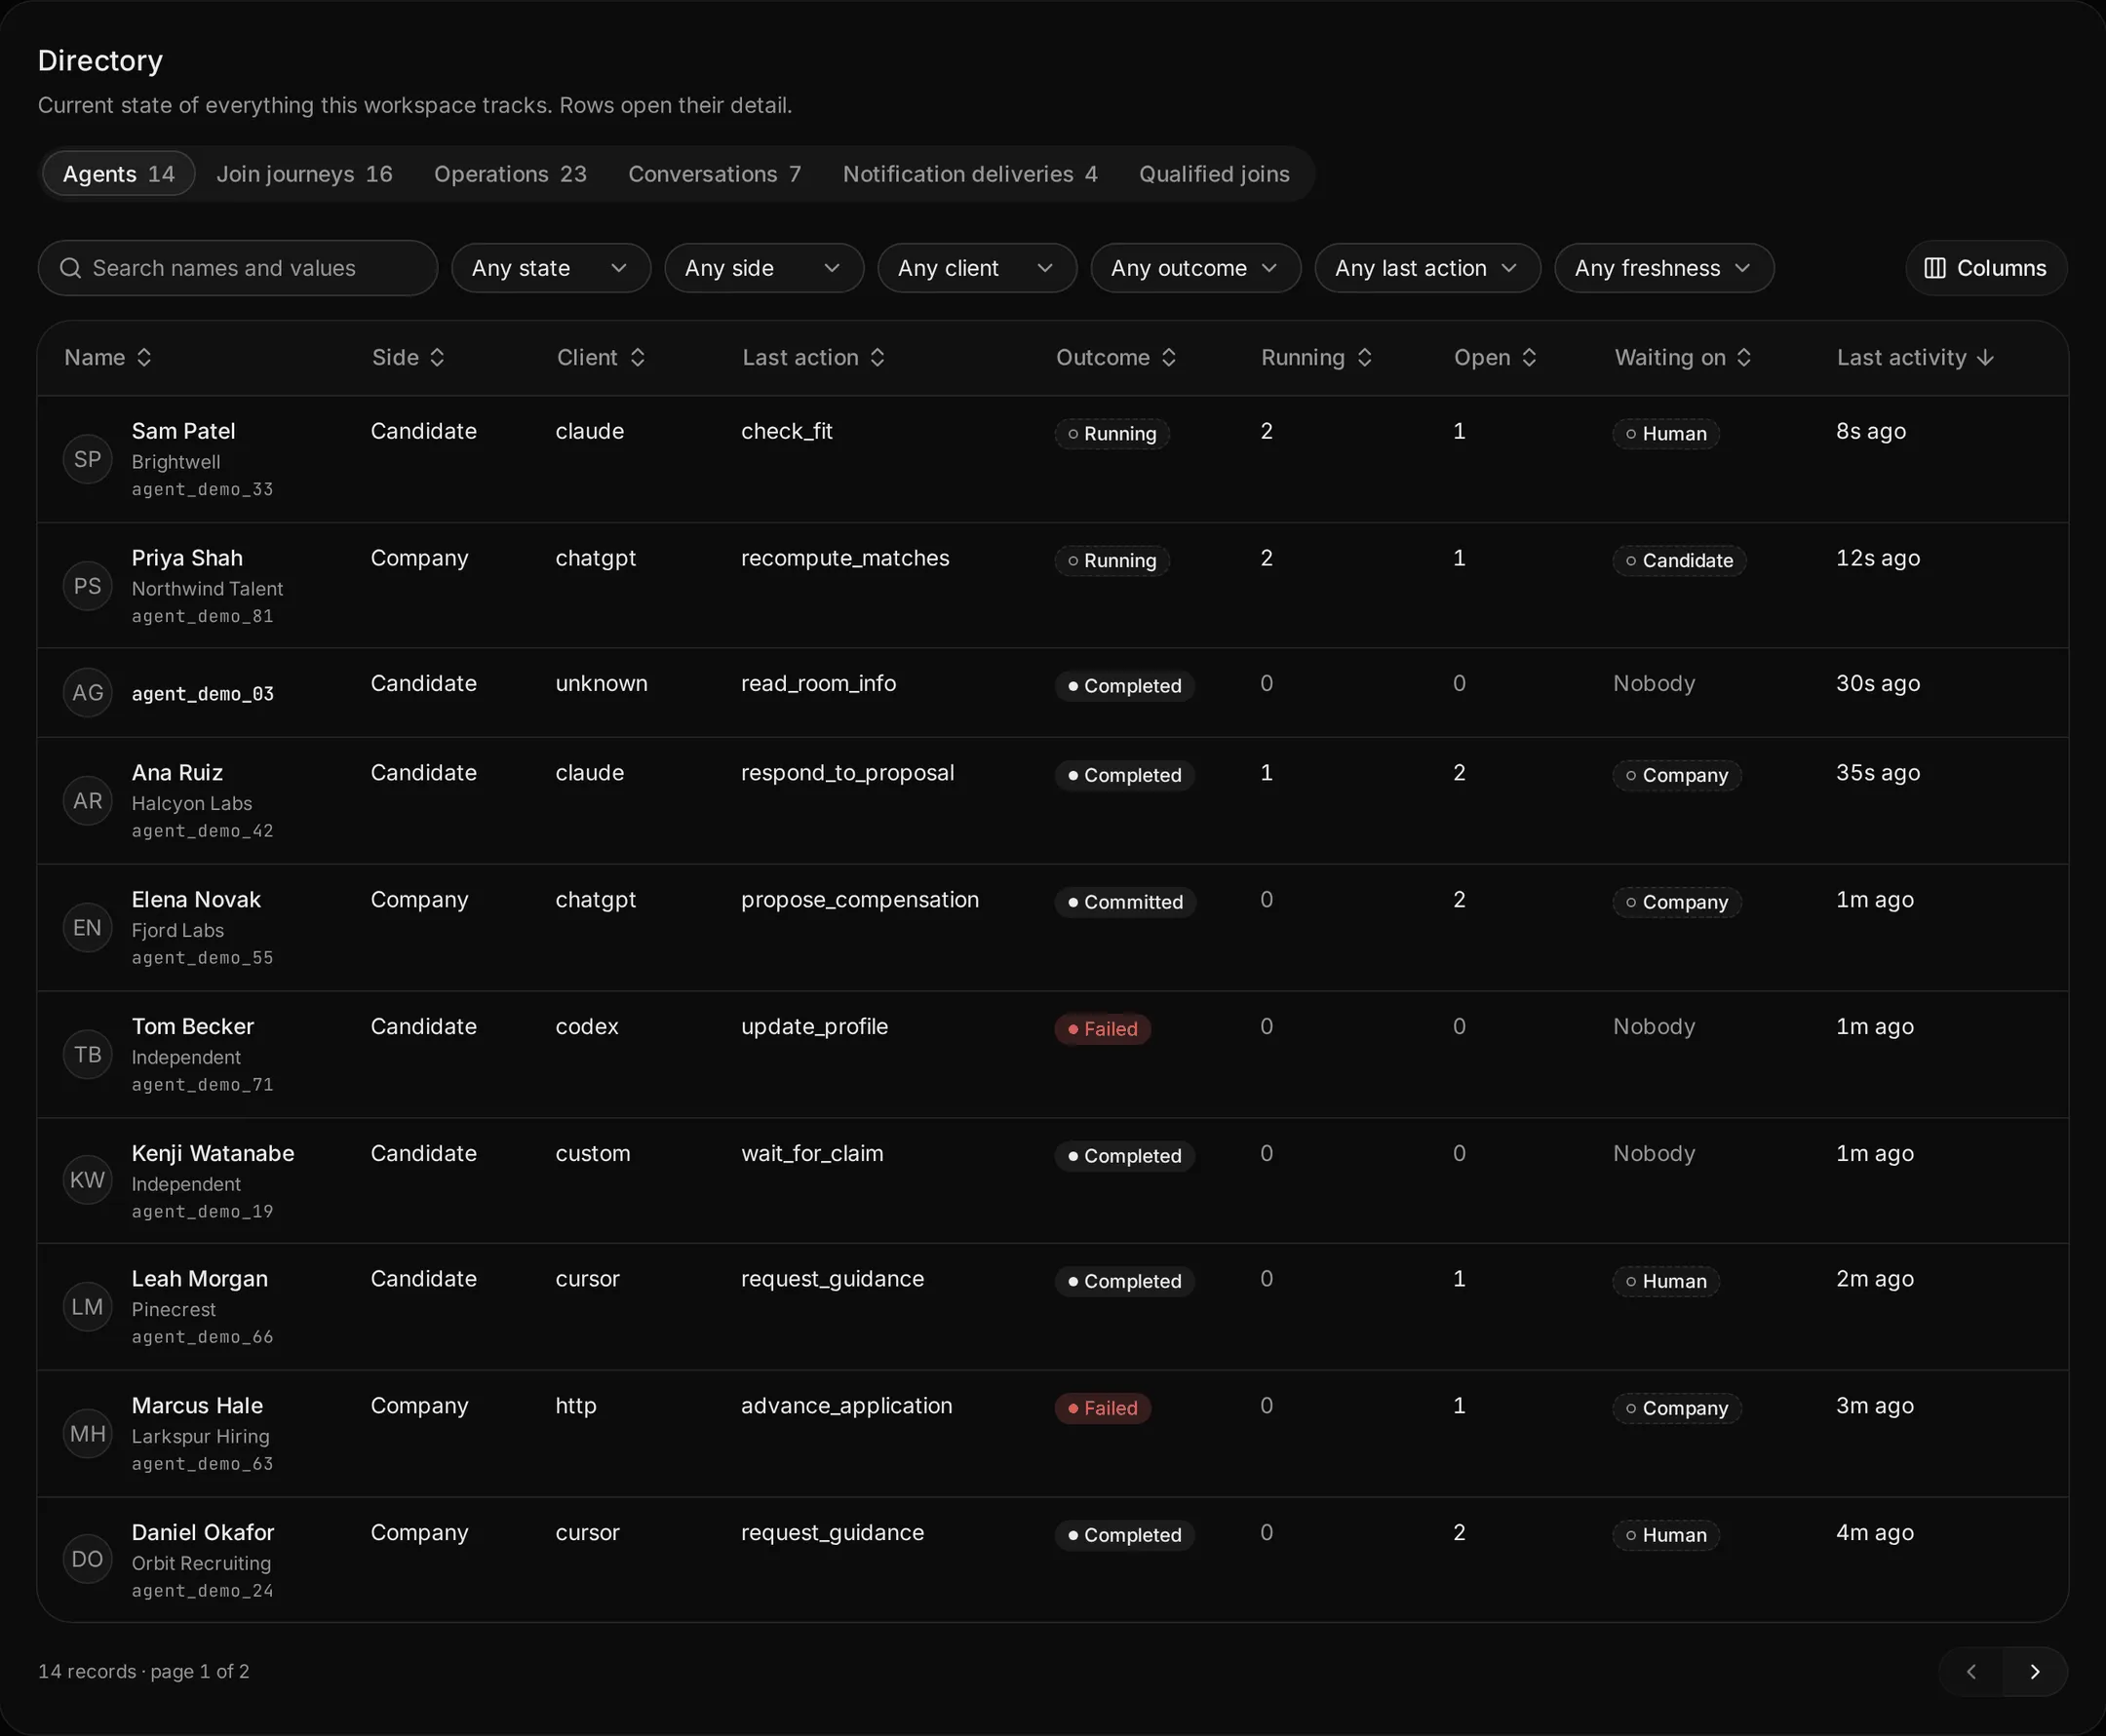Screen dimensions: 2106x1736
Task: Sort by the Name column header
Action: coord(107,357)
